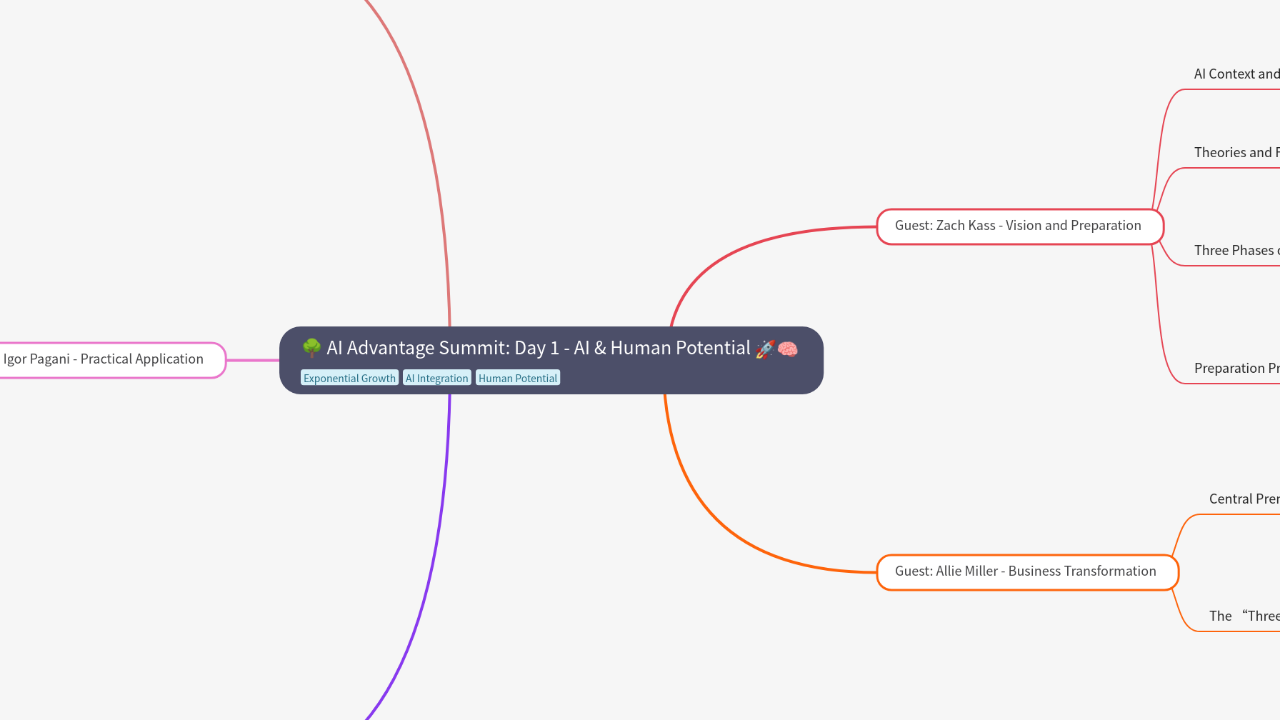Select the 'Preparation Pr...' subtopic
Image resolution: width=1280 pixels, height=720 pixels.
1236,368
